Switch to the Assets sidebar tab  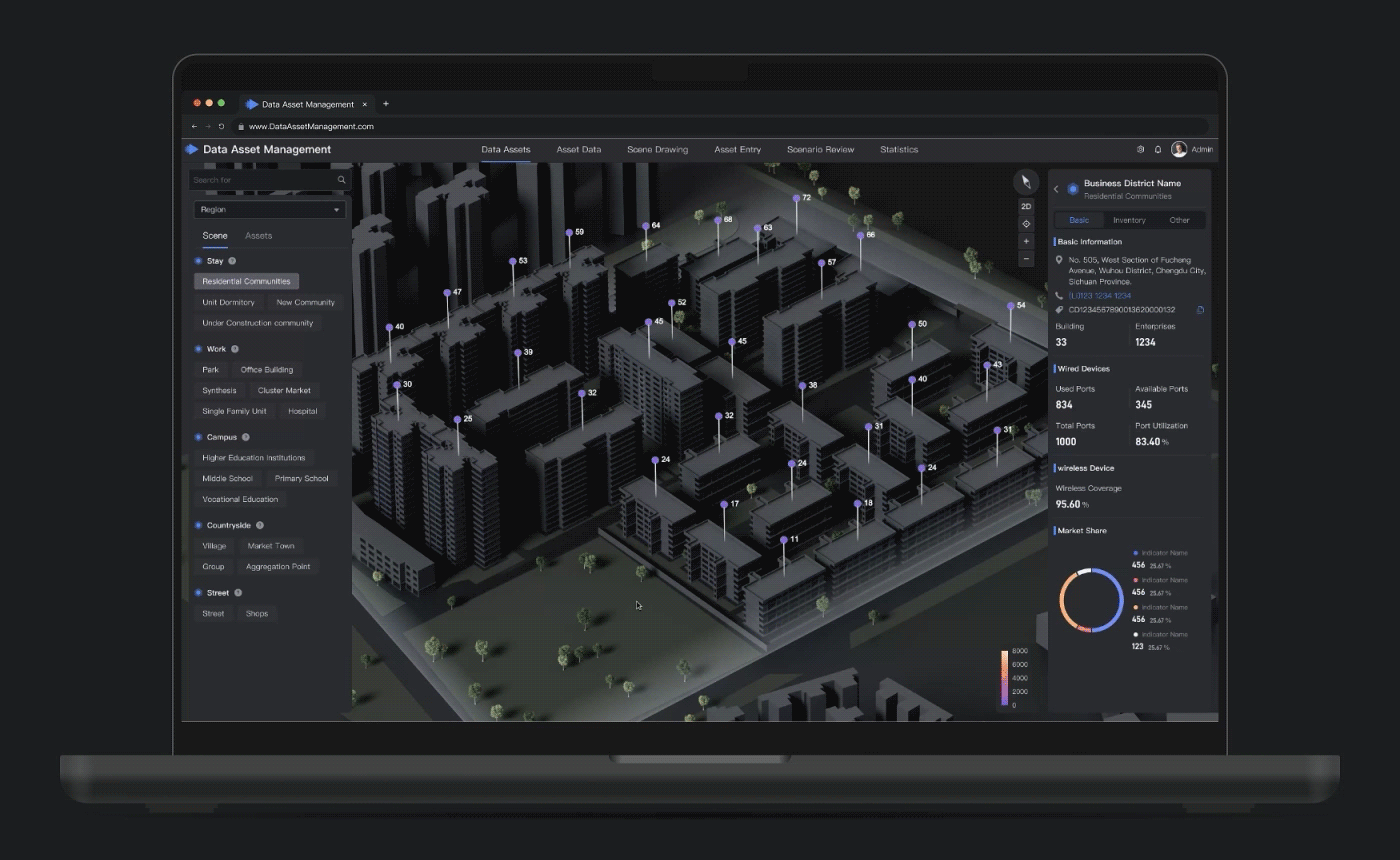coord(258,236)
